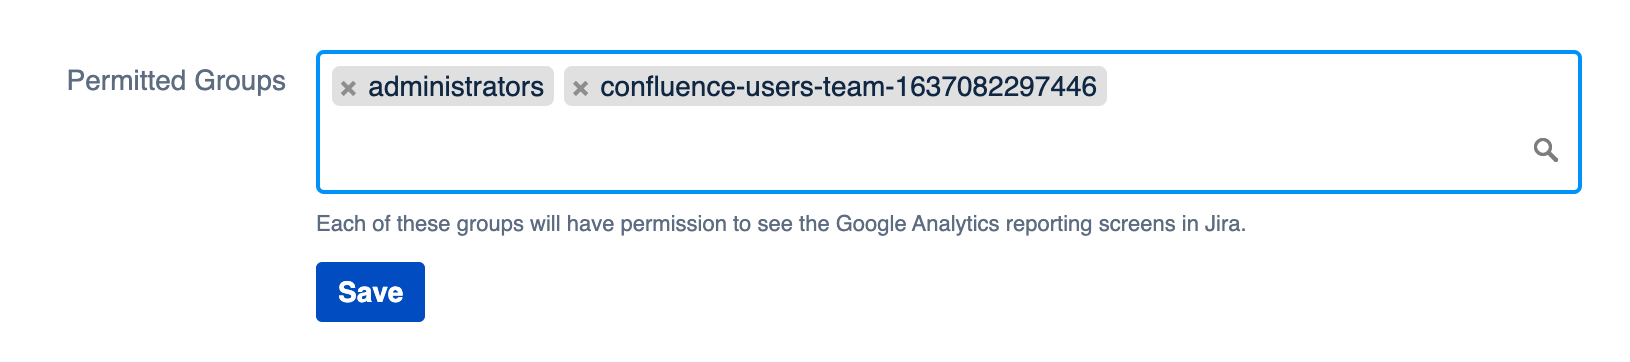
Task: Click empty space after the confluence tag
Action: point(1330,87)
